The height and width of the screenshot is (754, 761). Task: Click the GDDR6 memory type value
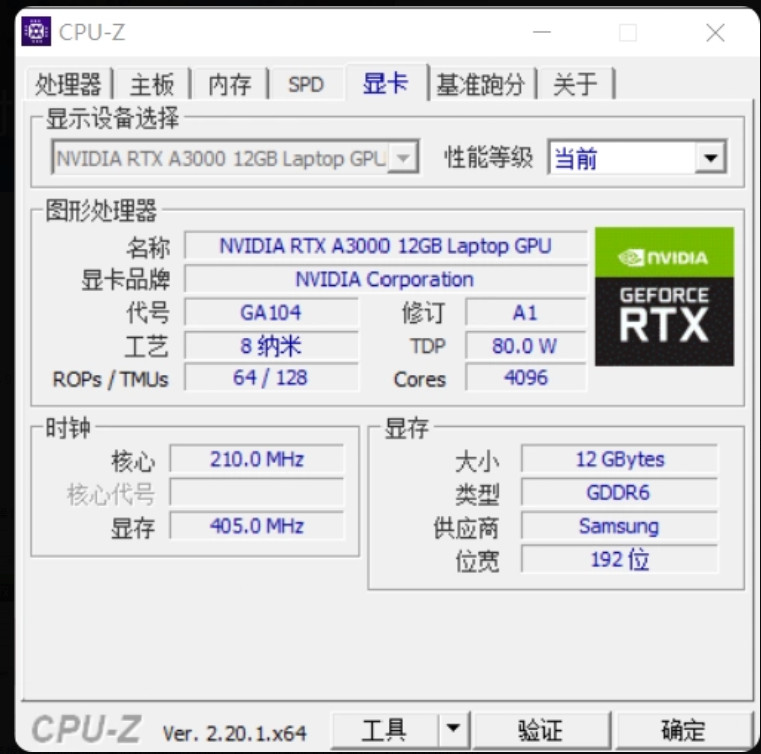pyautogui.click(x=619, y=492)
